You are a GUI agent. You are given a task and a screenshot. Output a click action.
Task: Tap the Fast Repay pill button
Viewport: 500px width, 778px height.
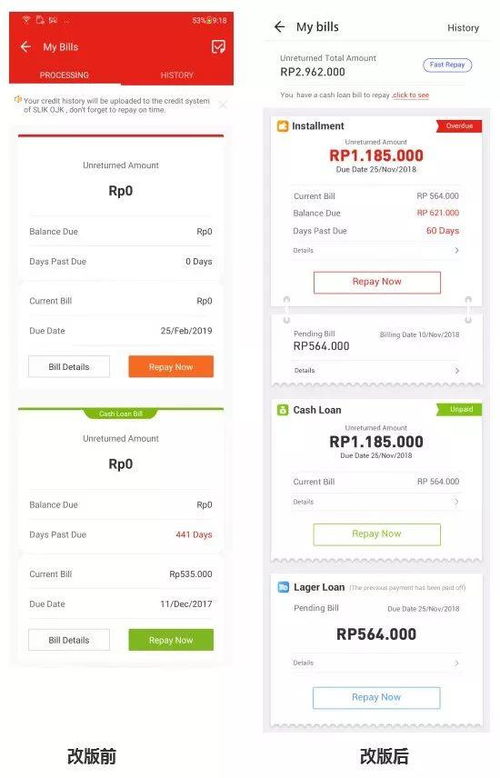[x=447, y=65]
